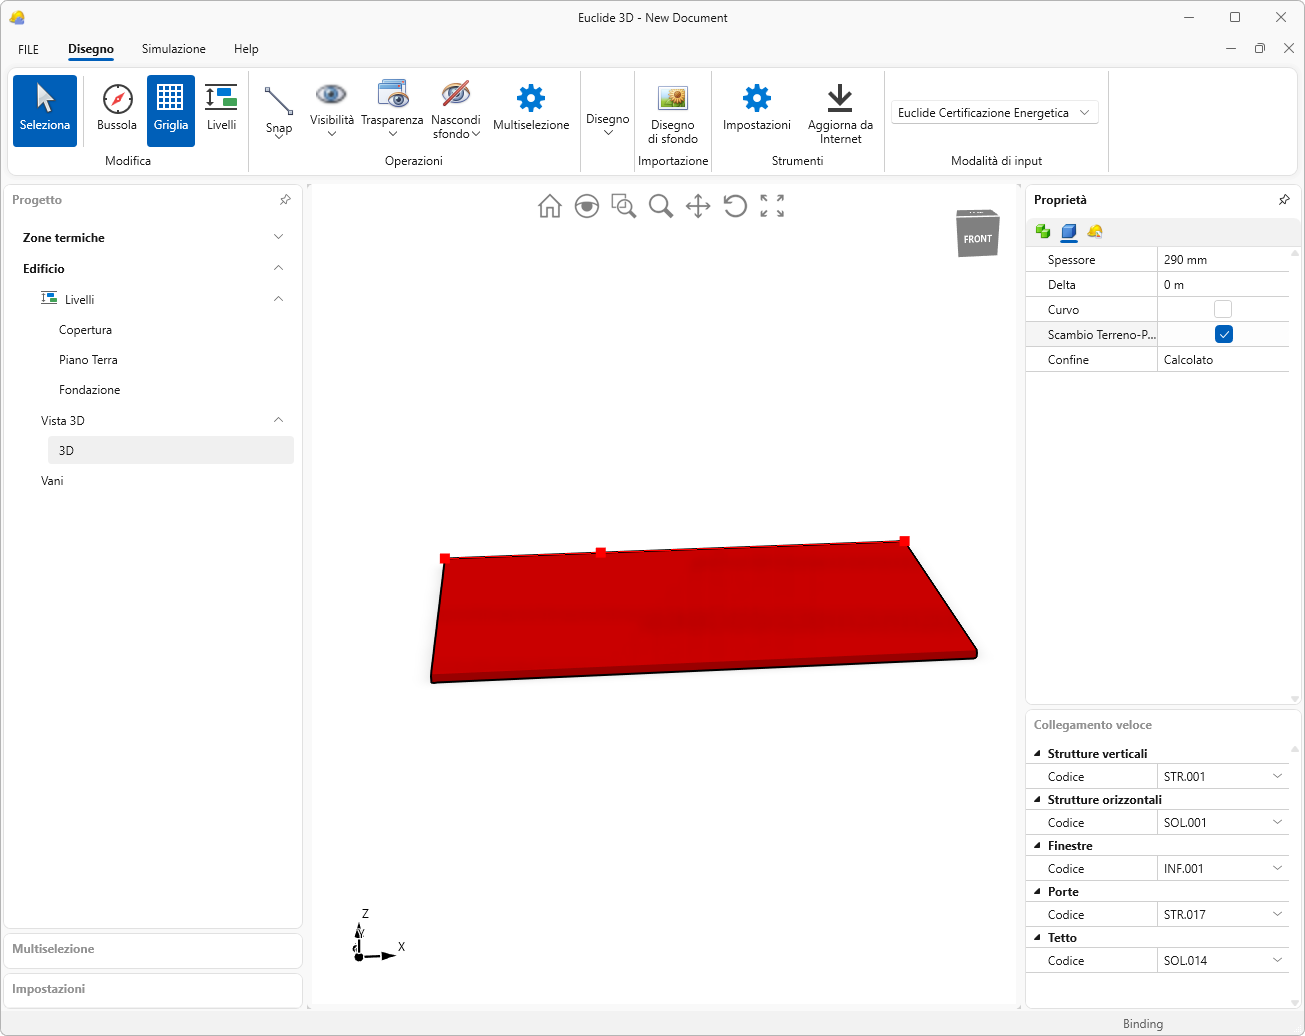Click the rotate view icon in viewport

(x=735, y=206)
